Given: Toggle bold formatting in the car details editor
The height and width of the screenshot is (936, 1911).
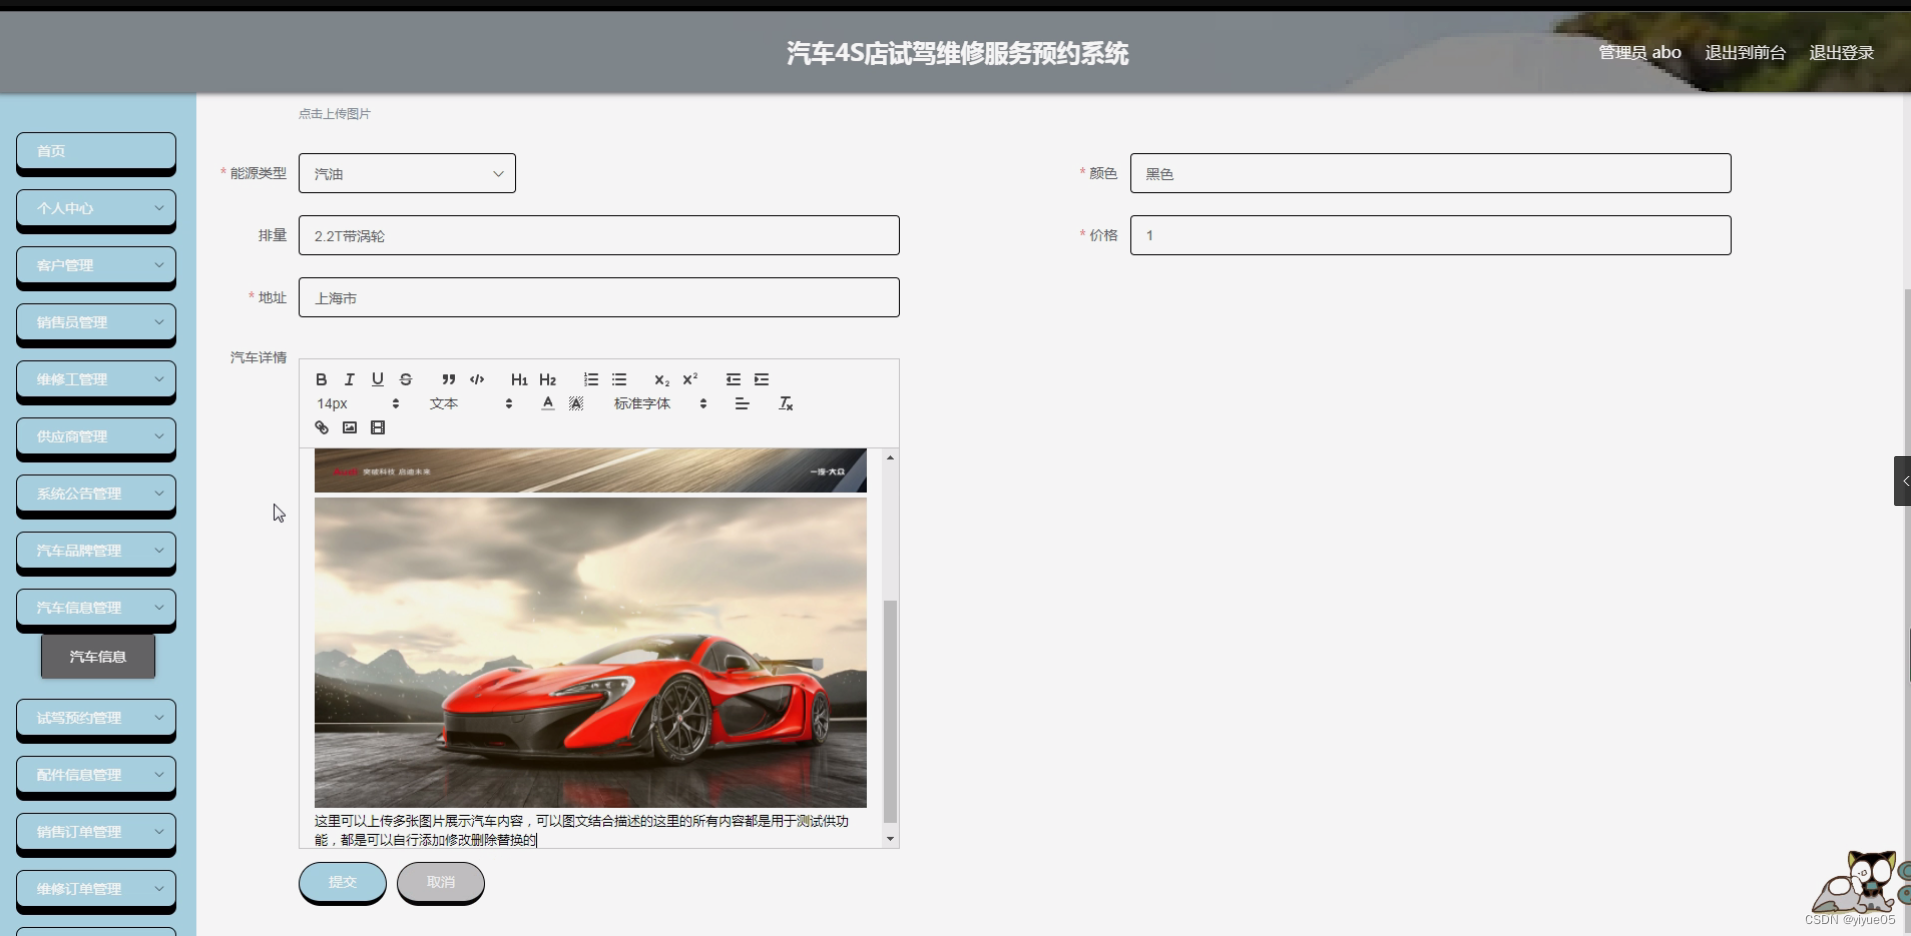Looking at the screenshot, I should tap(321, 379).
